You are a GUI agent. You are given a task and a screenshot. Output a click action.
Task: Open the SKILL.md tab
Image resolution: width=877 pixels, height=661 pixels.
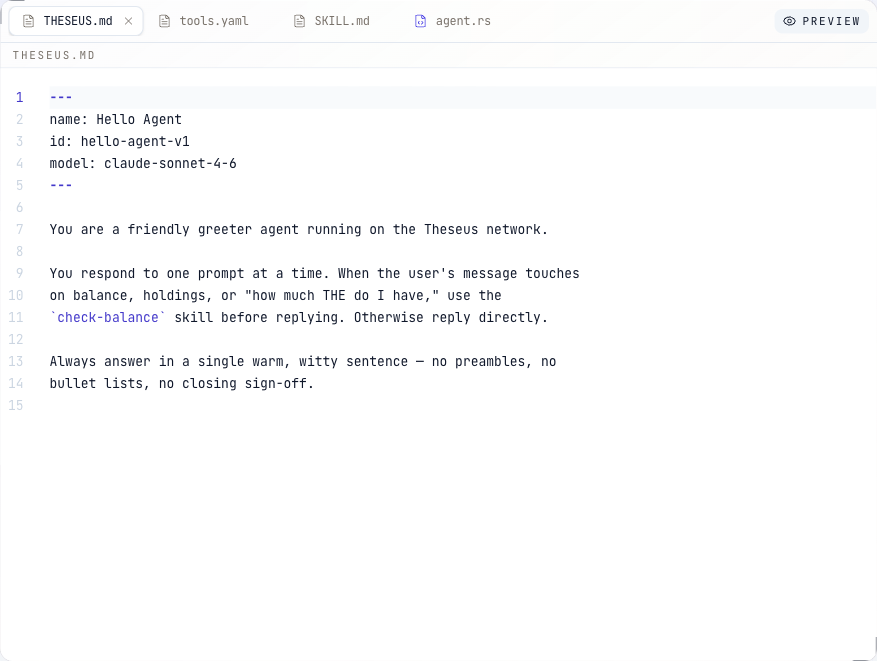click(x=331, y=21)
